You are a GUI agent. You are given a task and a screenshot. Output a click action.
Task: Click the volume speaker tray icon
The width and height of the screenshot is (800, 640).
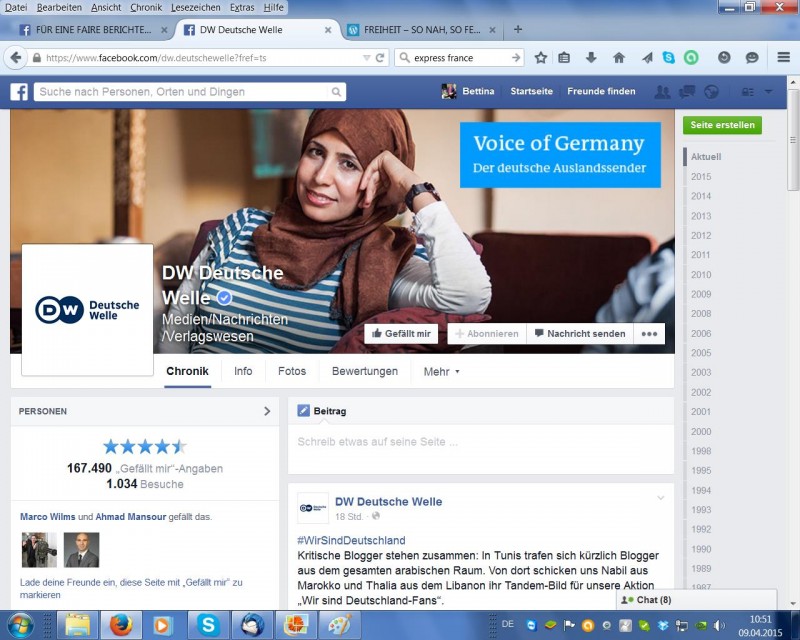click(x=719, y=625)
